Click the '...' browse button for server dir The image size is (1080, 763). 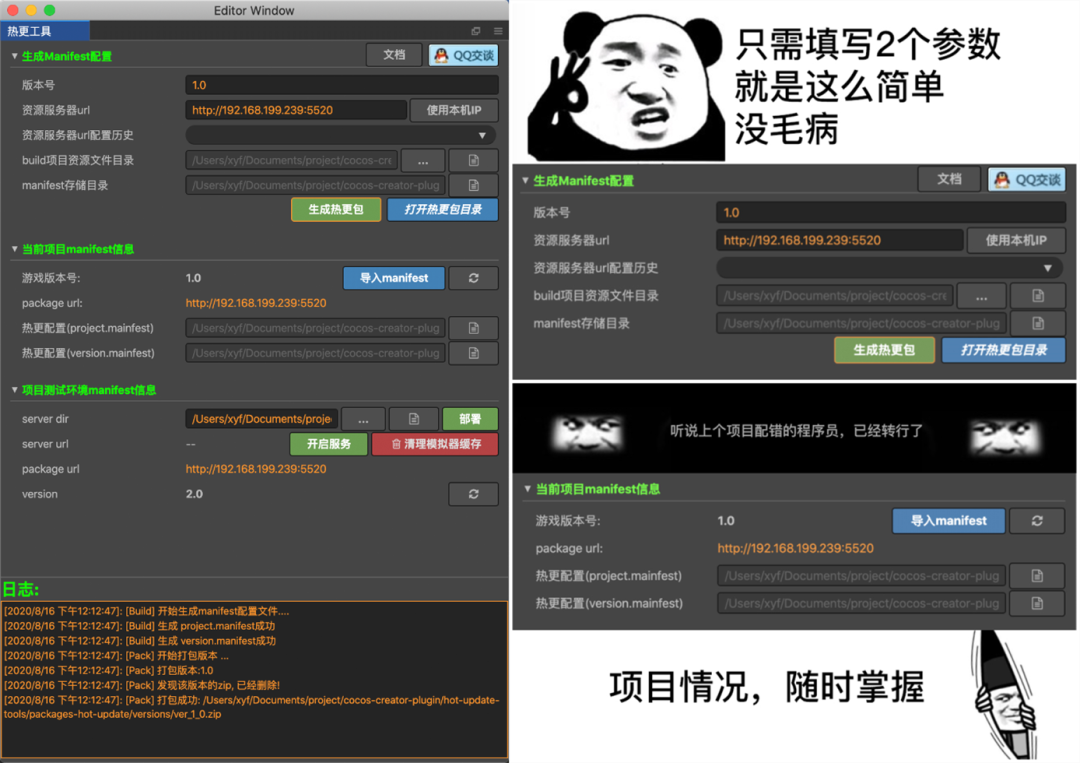363,419
